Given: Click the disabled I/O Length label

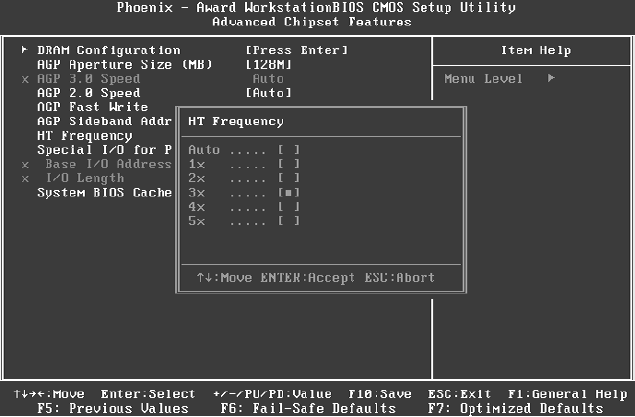Looking at the screenshot, I should pyautogui.click(x=85, y=178).
